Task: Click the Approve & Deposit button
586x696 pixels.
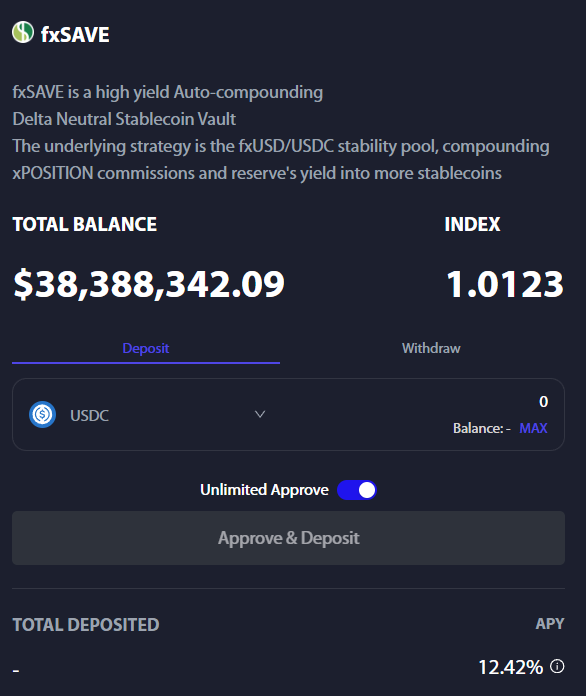Action: 289,538
